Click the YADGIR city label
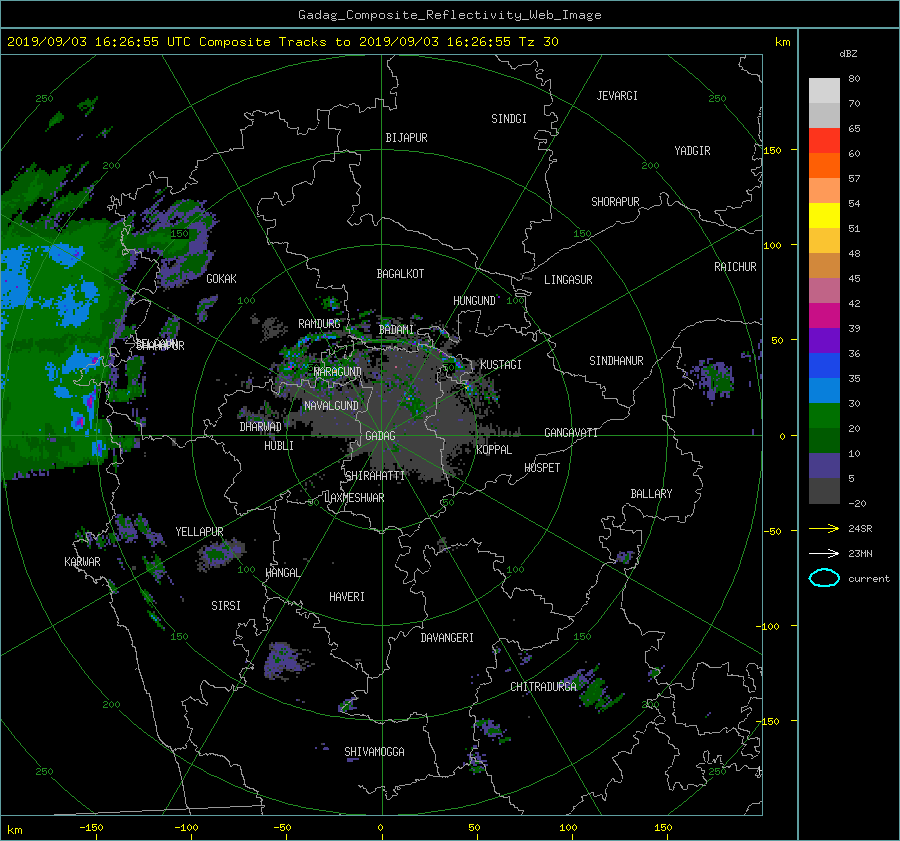900x841 pixels. coord(692,151)
